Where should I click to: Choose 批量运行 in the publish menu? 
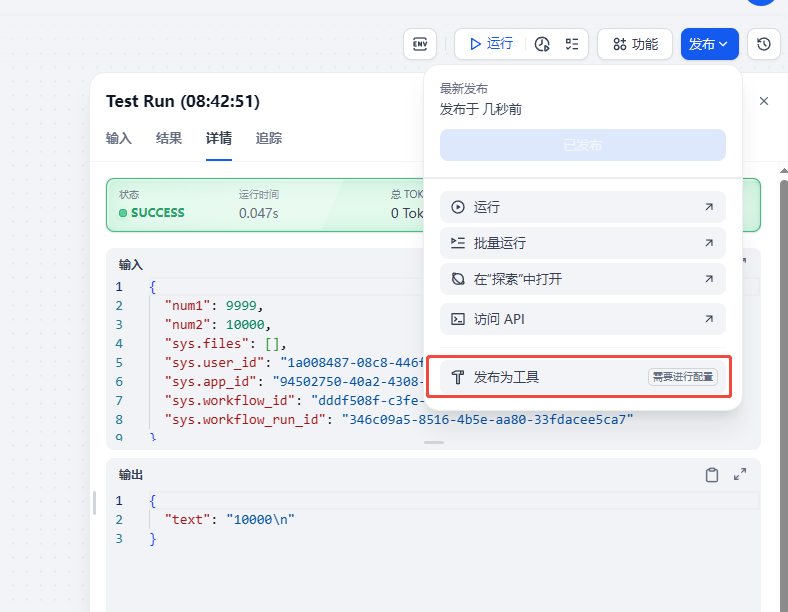[582, 243]
